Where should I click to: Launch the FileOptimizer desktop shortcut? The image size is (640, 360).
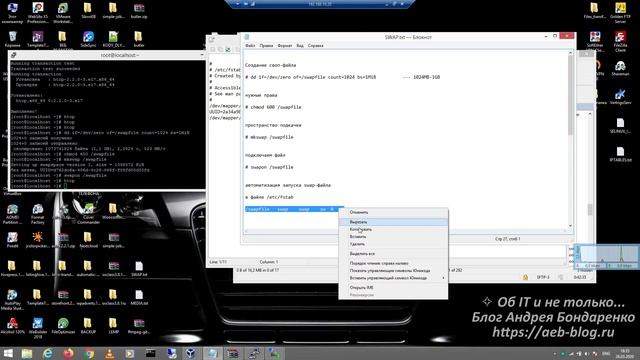click(63, 326)
